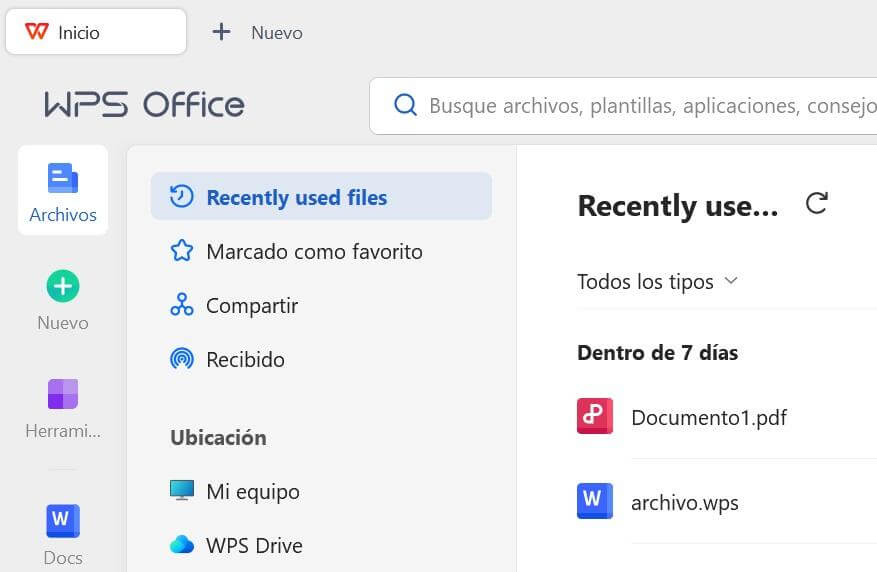Screen dimensions: 877x572
Task: Click the WPS Office logo
Action: point(145,105)
